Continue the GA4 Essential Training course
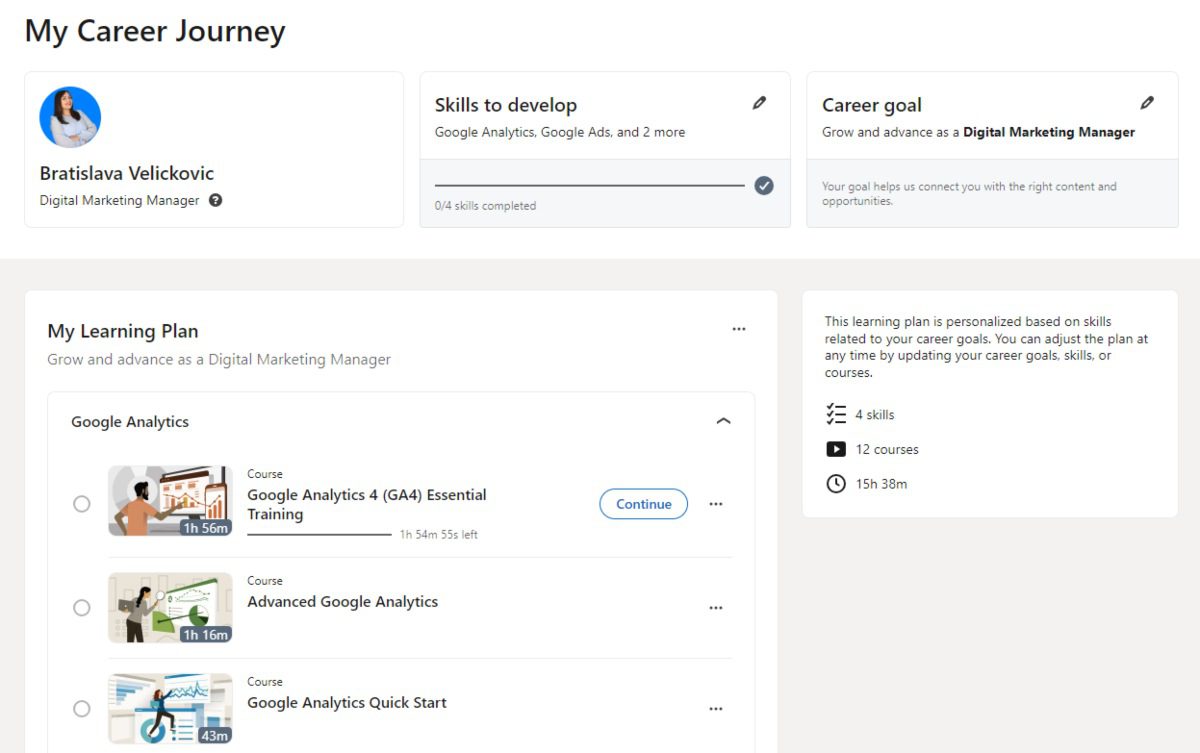This screenshot has height=753, width=1200. click(644, 504)
